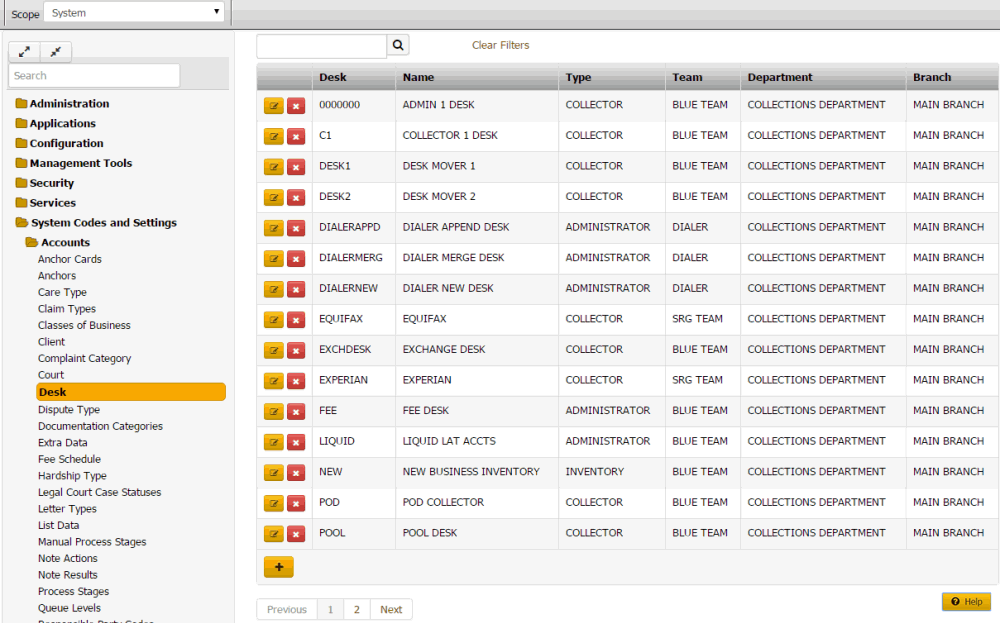This screenshot has width=1000, height=623.
Task: Open the Help button
Action: point(966,601)
